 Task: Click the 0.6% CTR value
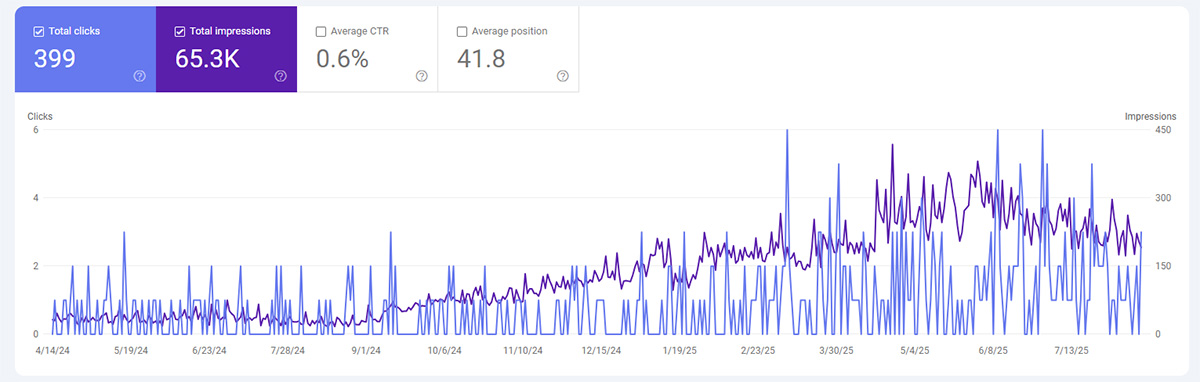tap(343, 59)
